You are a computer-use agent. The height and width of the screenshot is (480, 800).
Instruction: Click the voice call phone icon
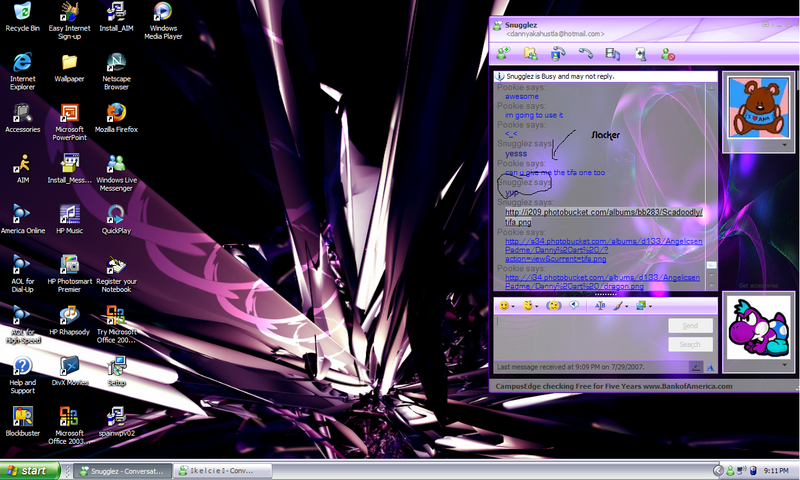pyautogui.click(x=586, y=54)
